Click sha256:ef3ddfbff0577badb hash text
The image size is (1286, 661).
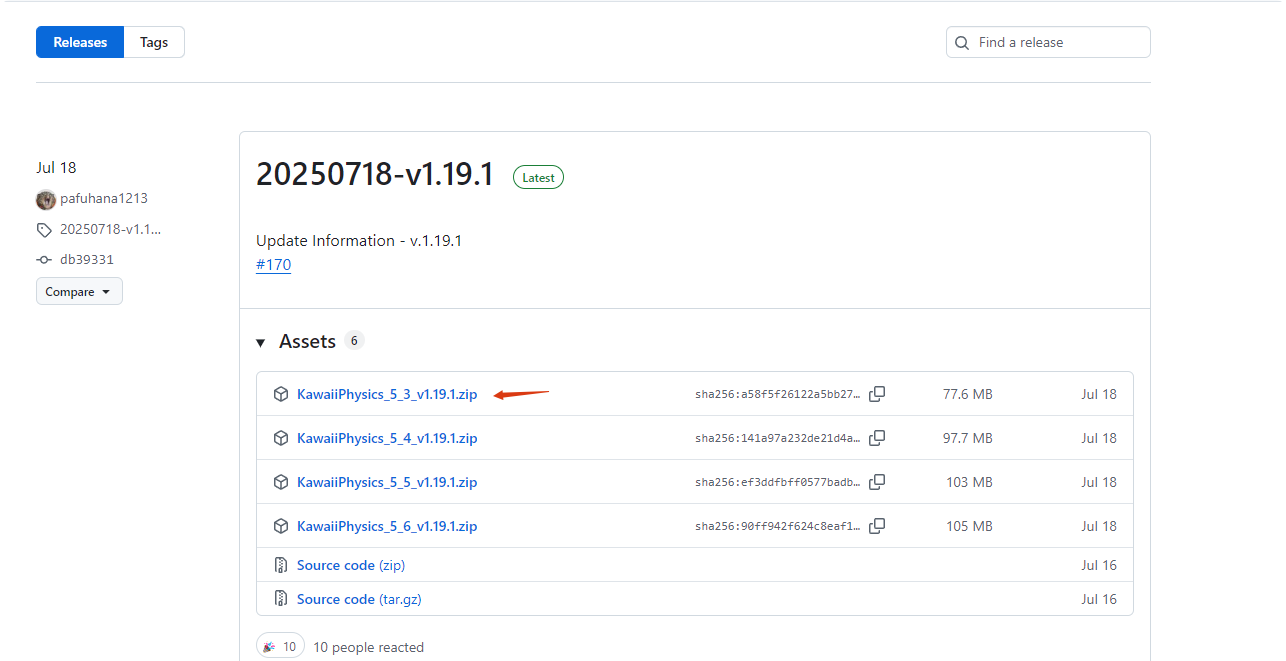(778, 482)
